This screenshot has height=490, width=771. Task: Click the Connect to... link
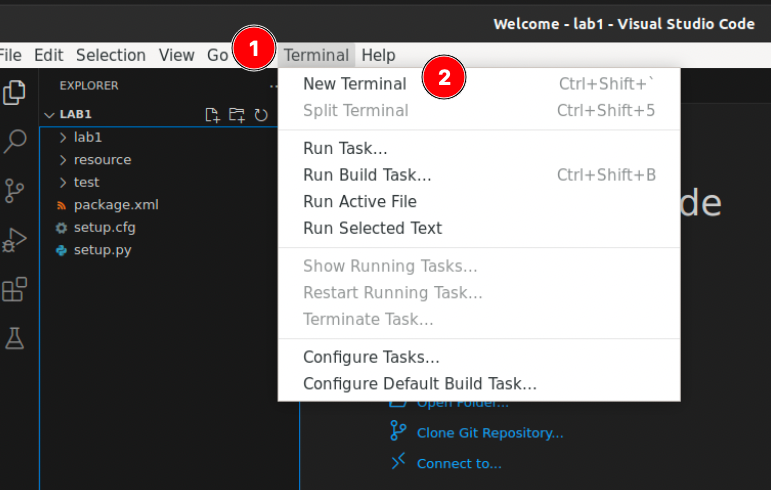point(459,463)
